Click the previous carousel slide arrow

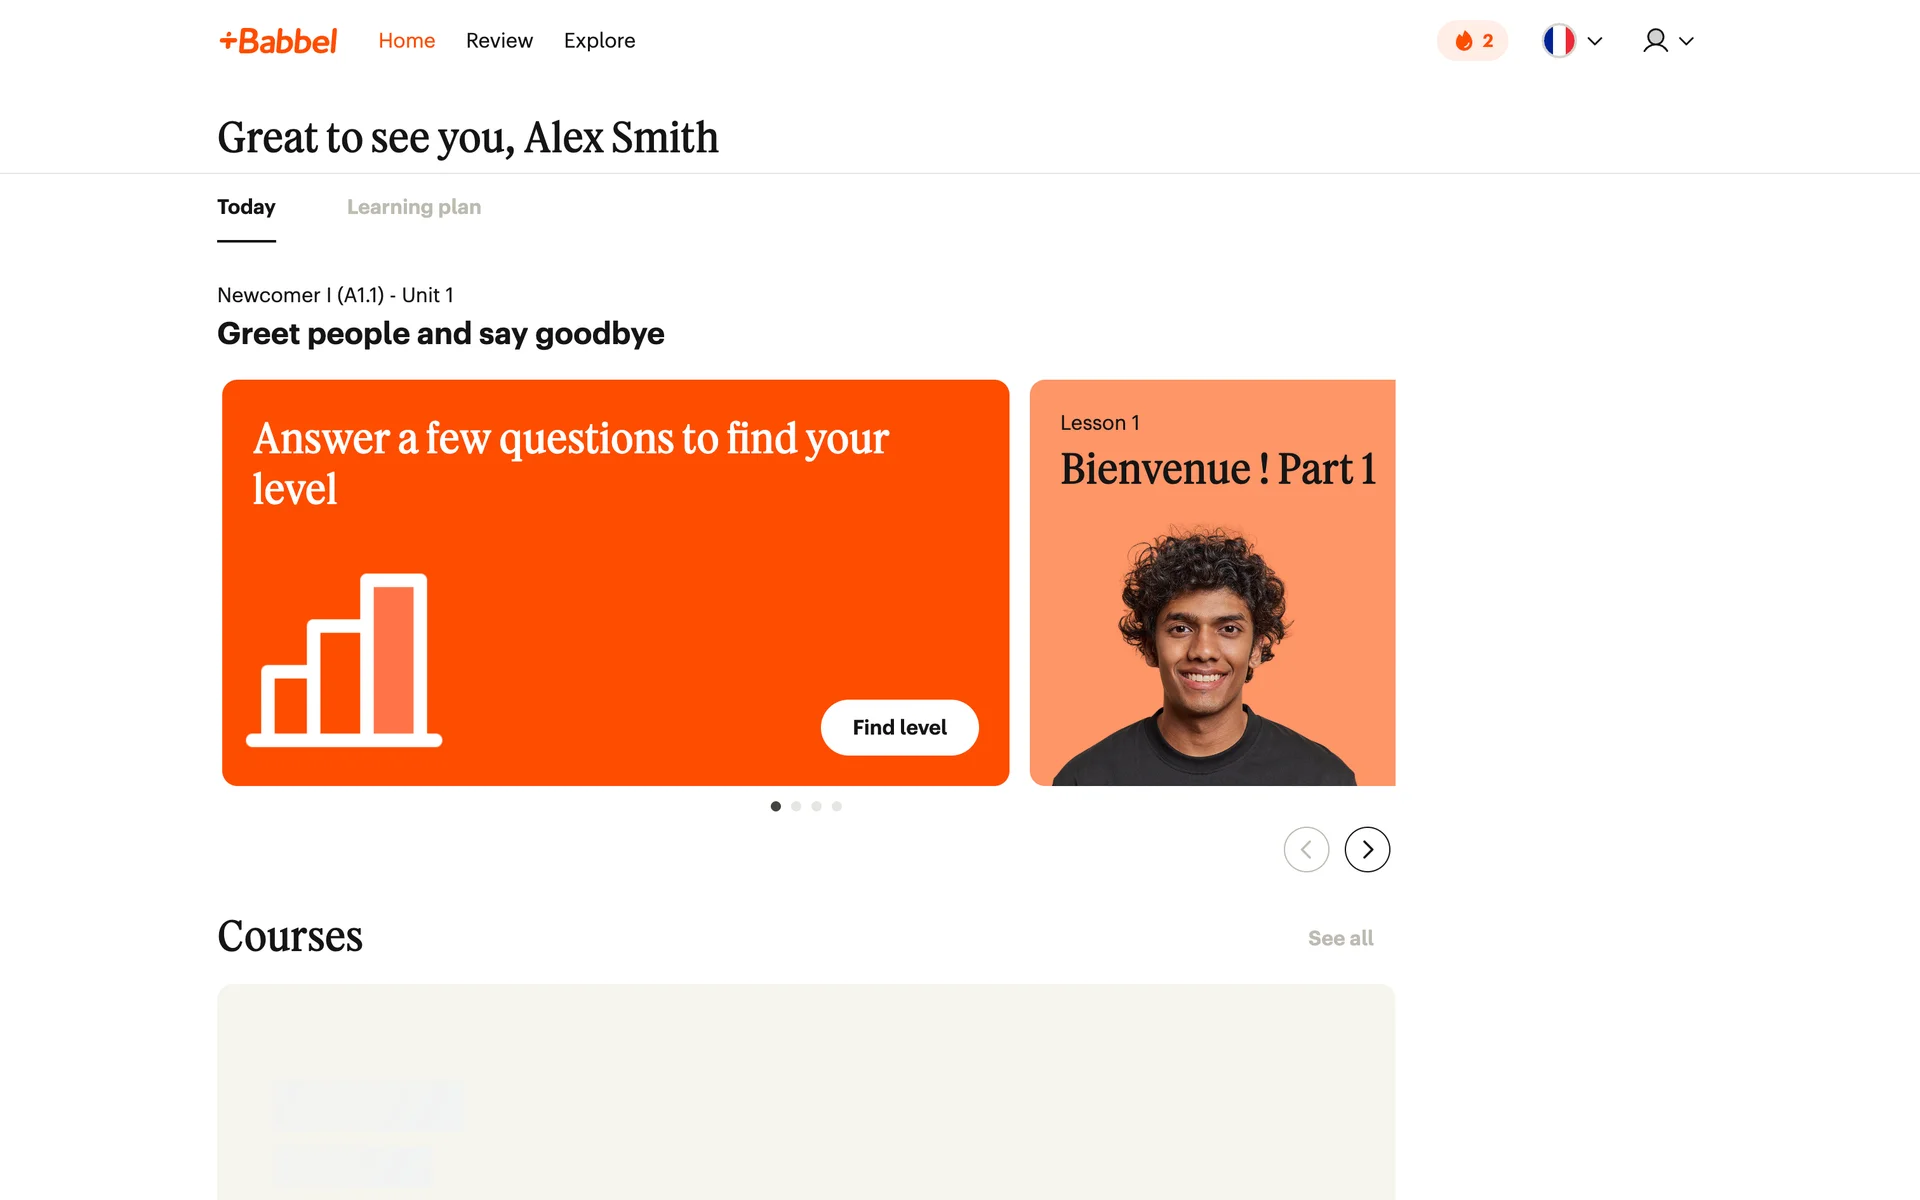1306,850
